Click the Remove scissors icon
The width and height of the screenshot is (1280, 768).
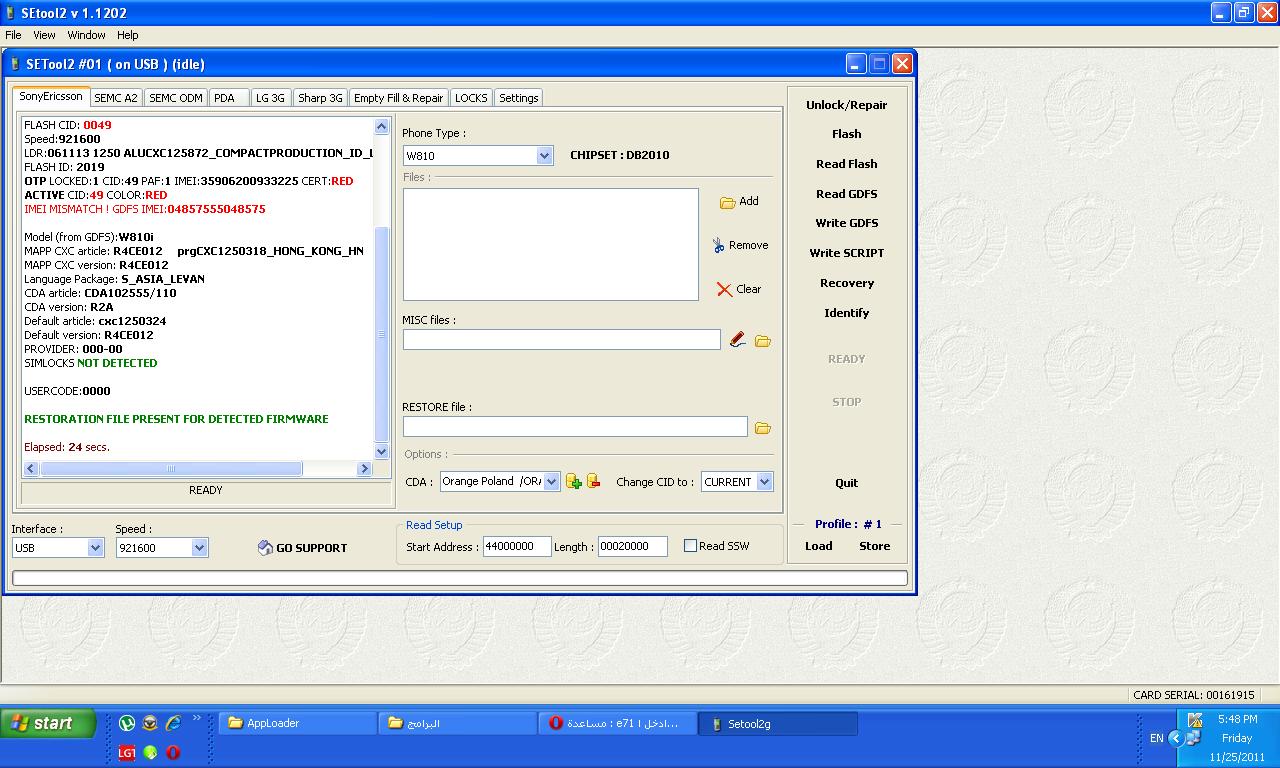[719, 245]
